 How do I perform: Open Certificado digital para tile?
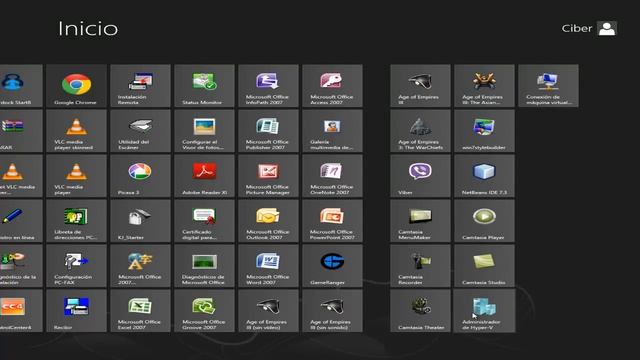(x=204, y=221)
